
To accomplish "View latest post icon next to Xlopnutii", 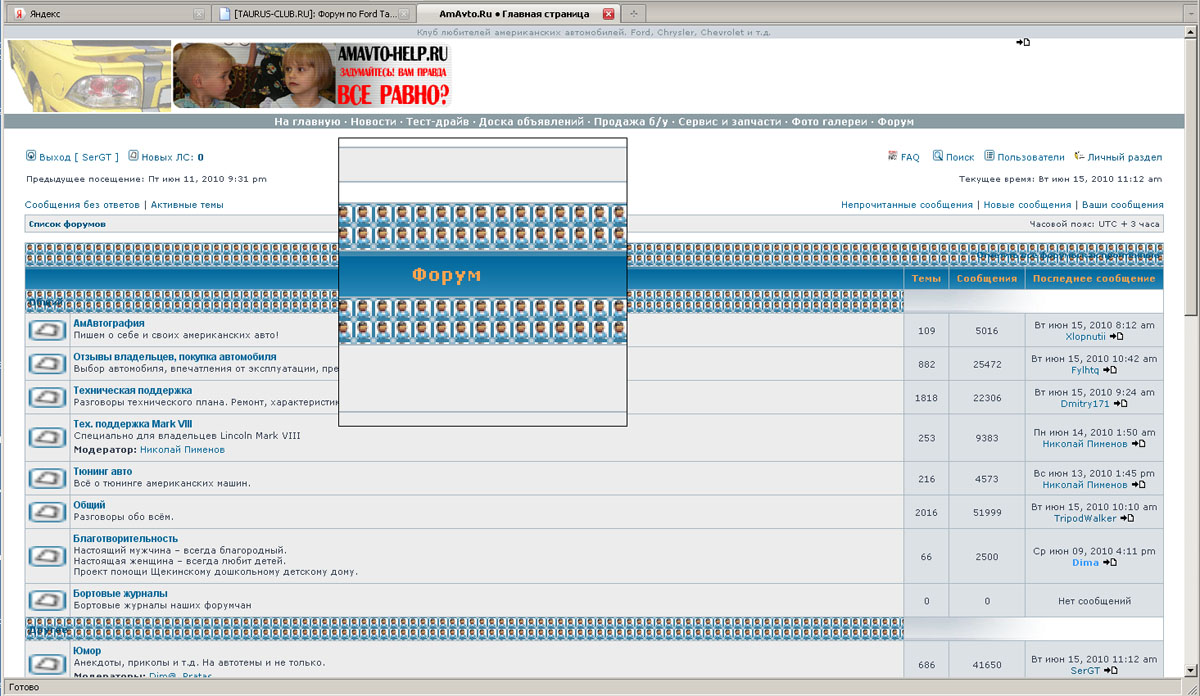I will [1116, 337].
